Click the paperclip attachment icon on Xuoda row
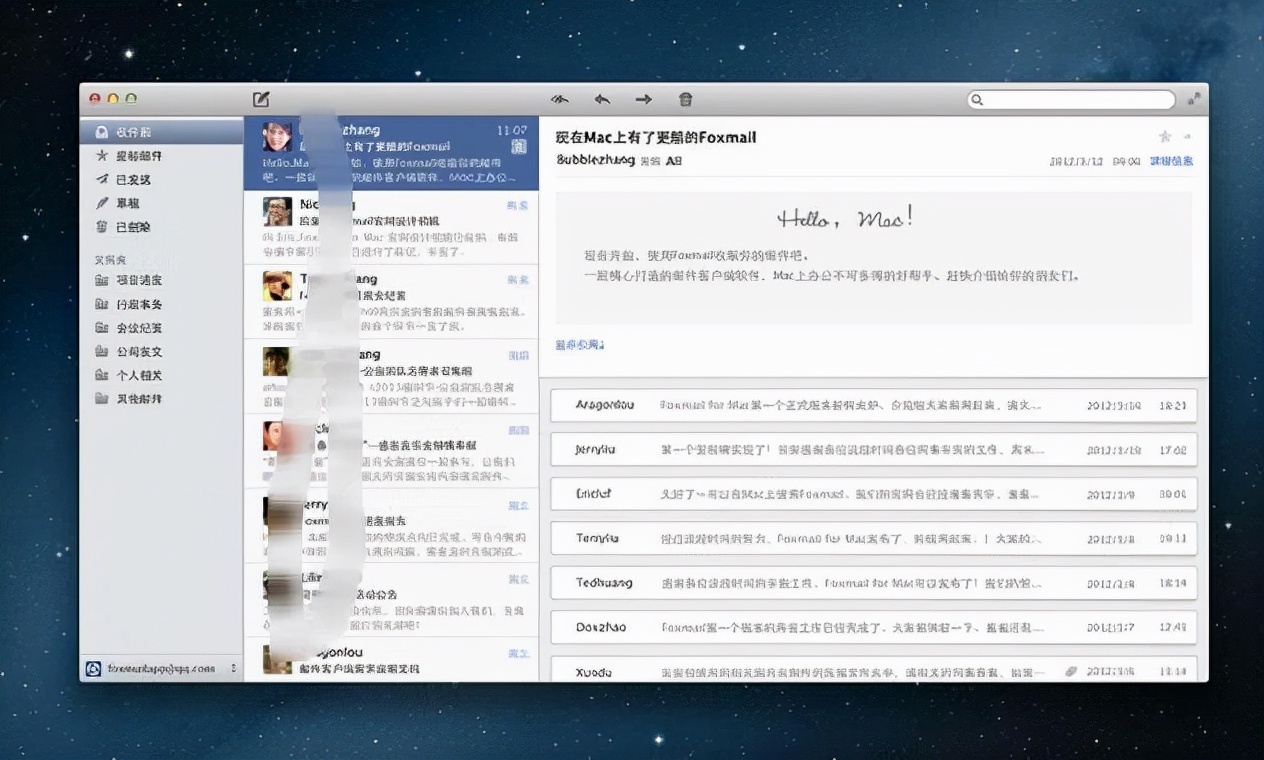Viewport: 1264px width, 760px height. pos(1071,672)
